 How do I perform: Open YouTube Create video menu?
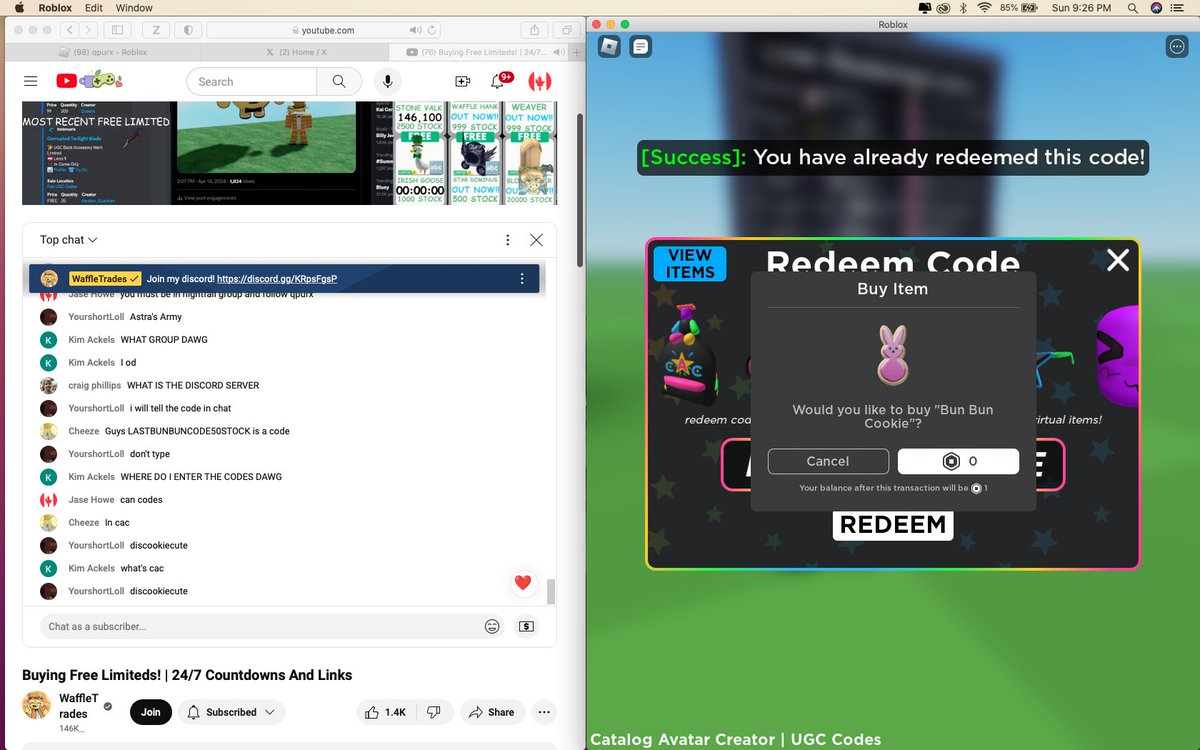pyautogui.click(x=462, y=82)
